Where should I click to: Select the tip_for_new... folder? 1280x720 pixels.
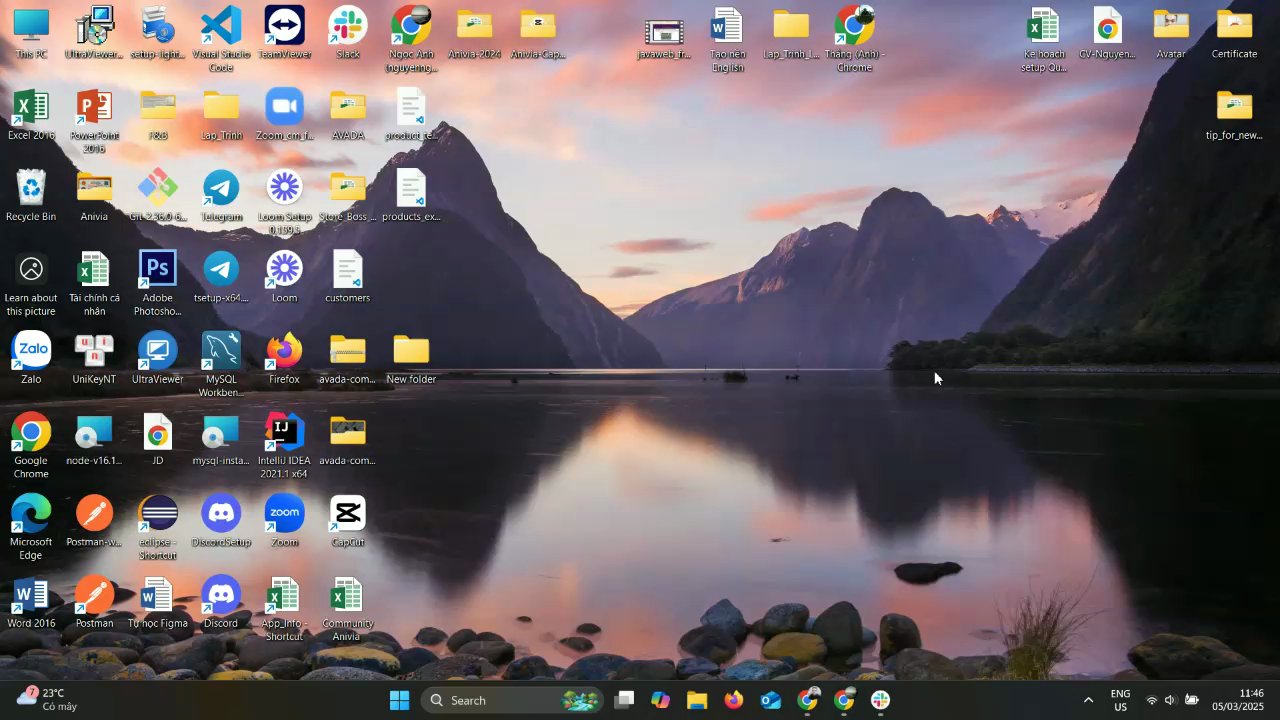click(x=1234, y=114)
